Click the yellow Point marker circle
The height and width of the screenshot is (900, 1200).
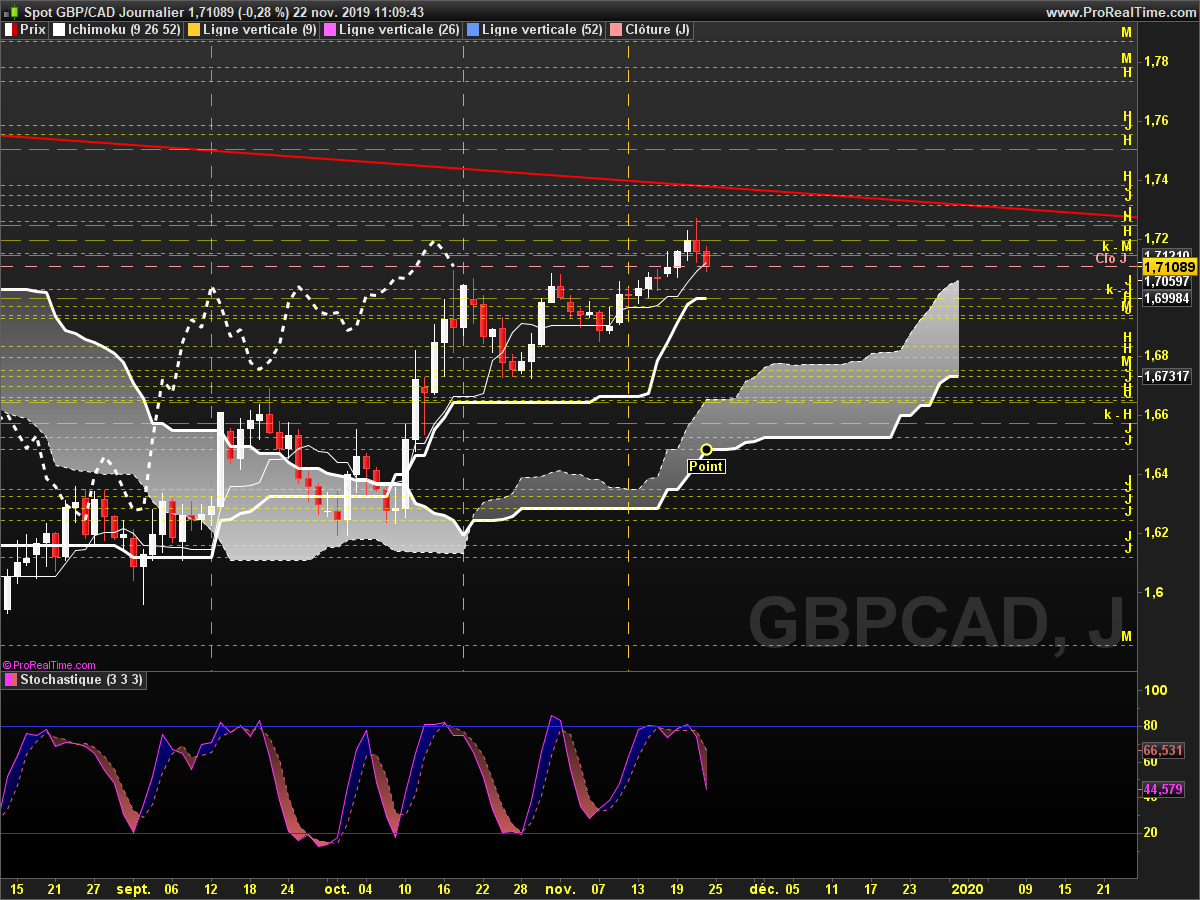[x=706, y=449]
